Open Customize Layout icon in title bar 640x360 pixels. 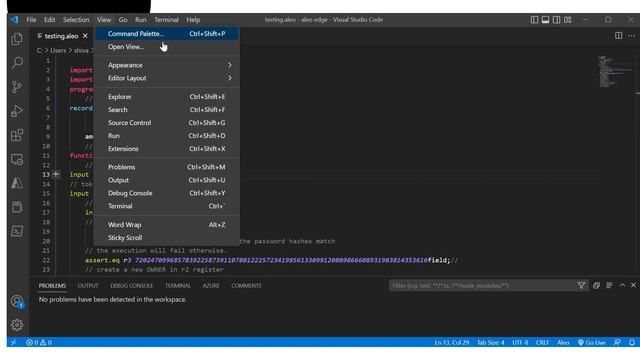(x=568, y=20)
